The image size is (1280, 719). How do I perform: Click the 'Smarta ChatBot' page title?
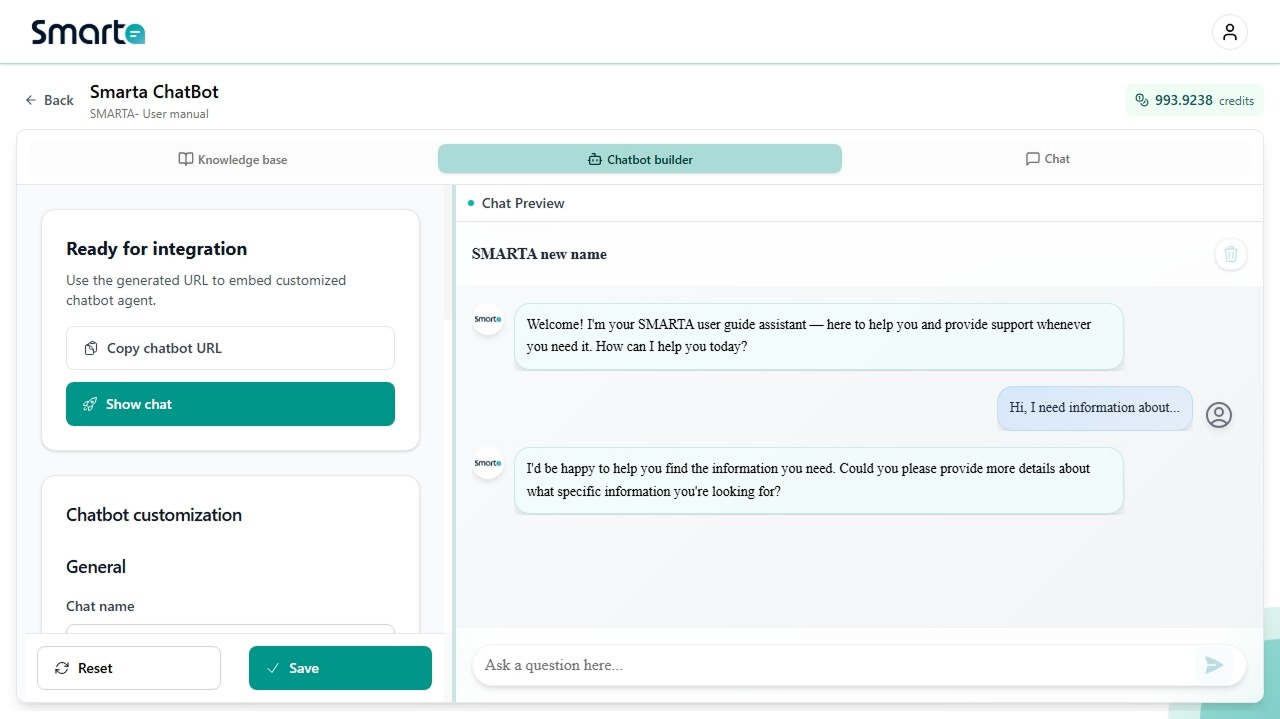coord(154,92)
